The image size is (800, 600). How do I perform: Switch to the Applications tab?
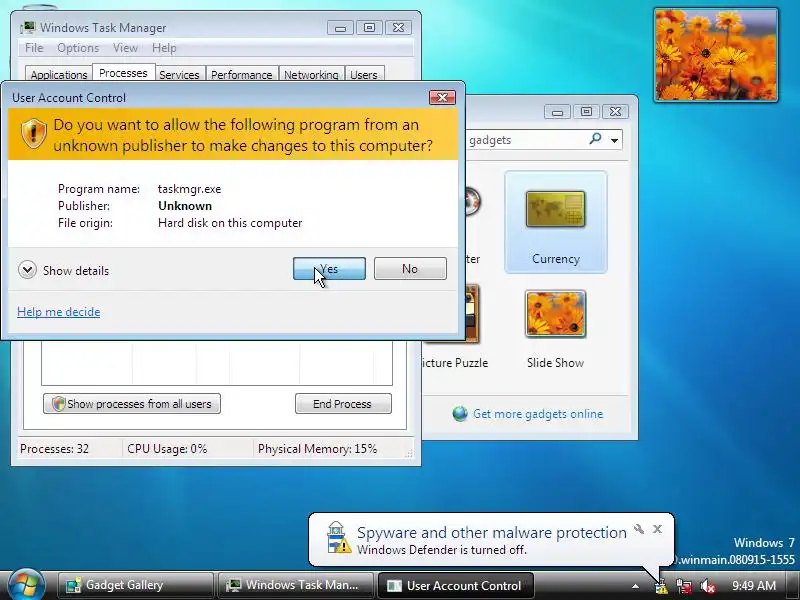(x=59, y=74)
